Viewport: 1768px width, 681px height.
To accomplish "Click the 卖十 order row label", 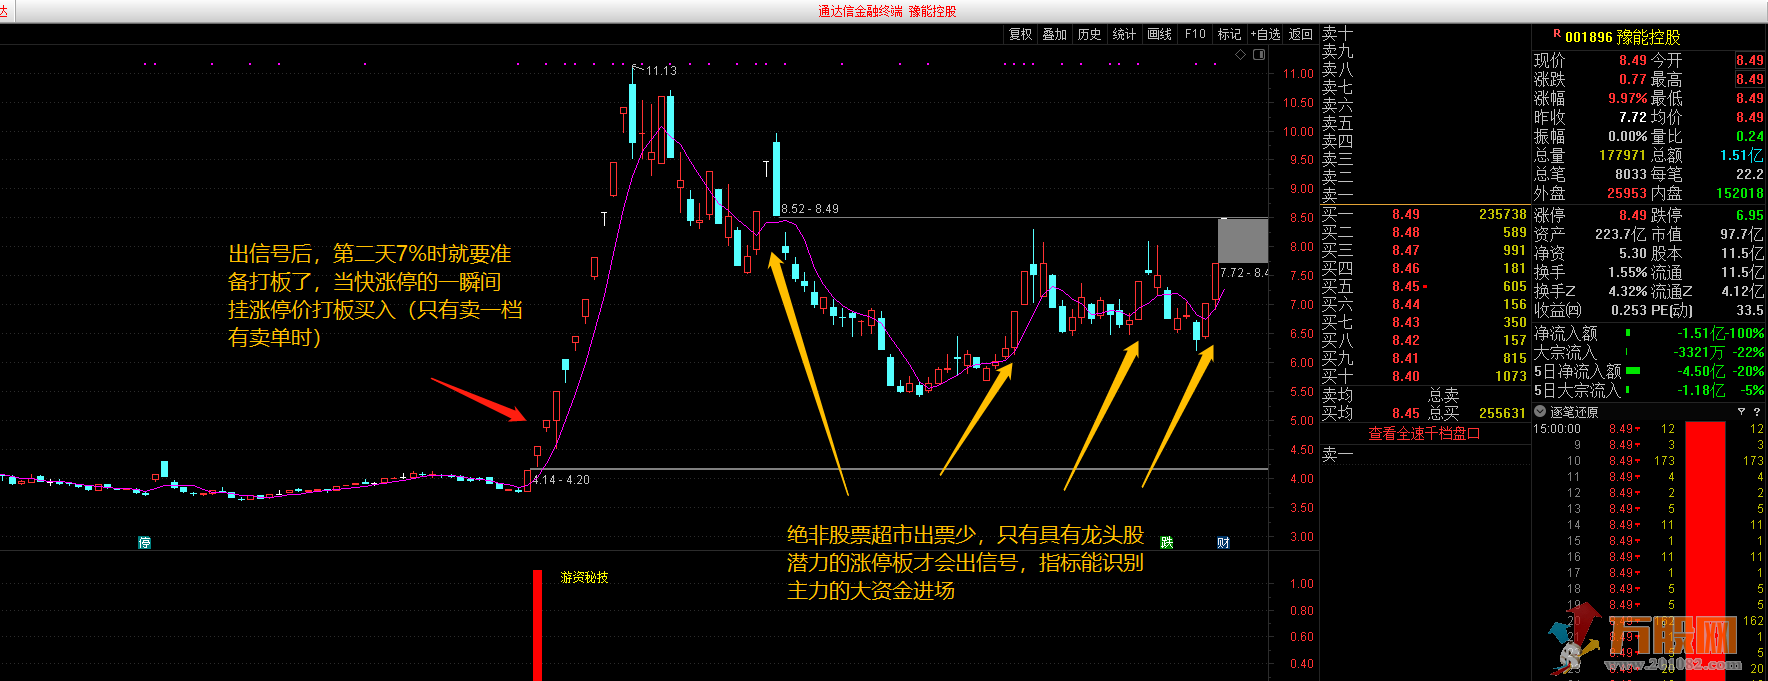I will (x=1337, y=33).
